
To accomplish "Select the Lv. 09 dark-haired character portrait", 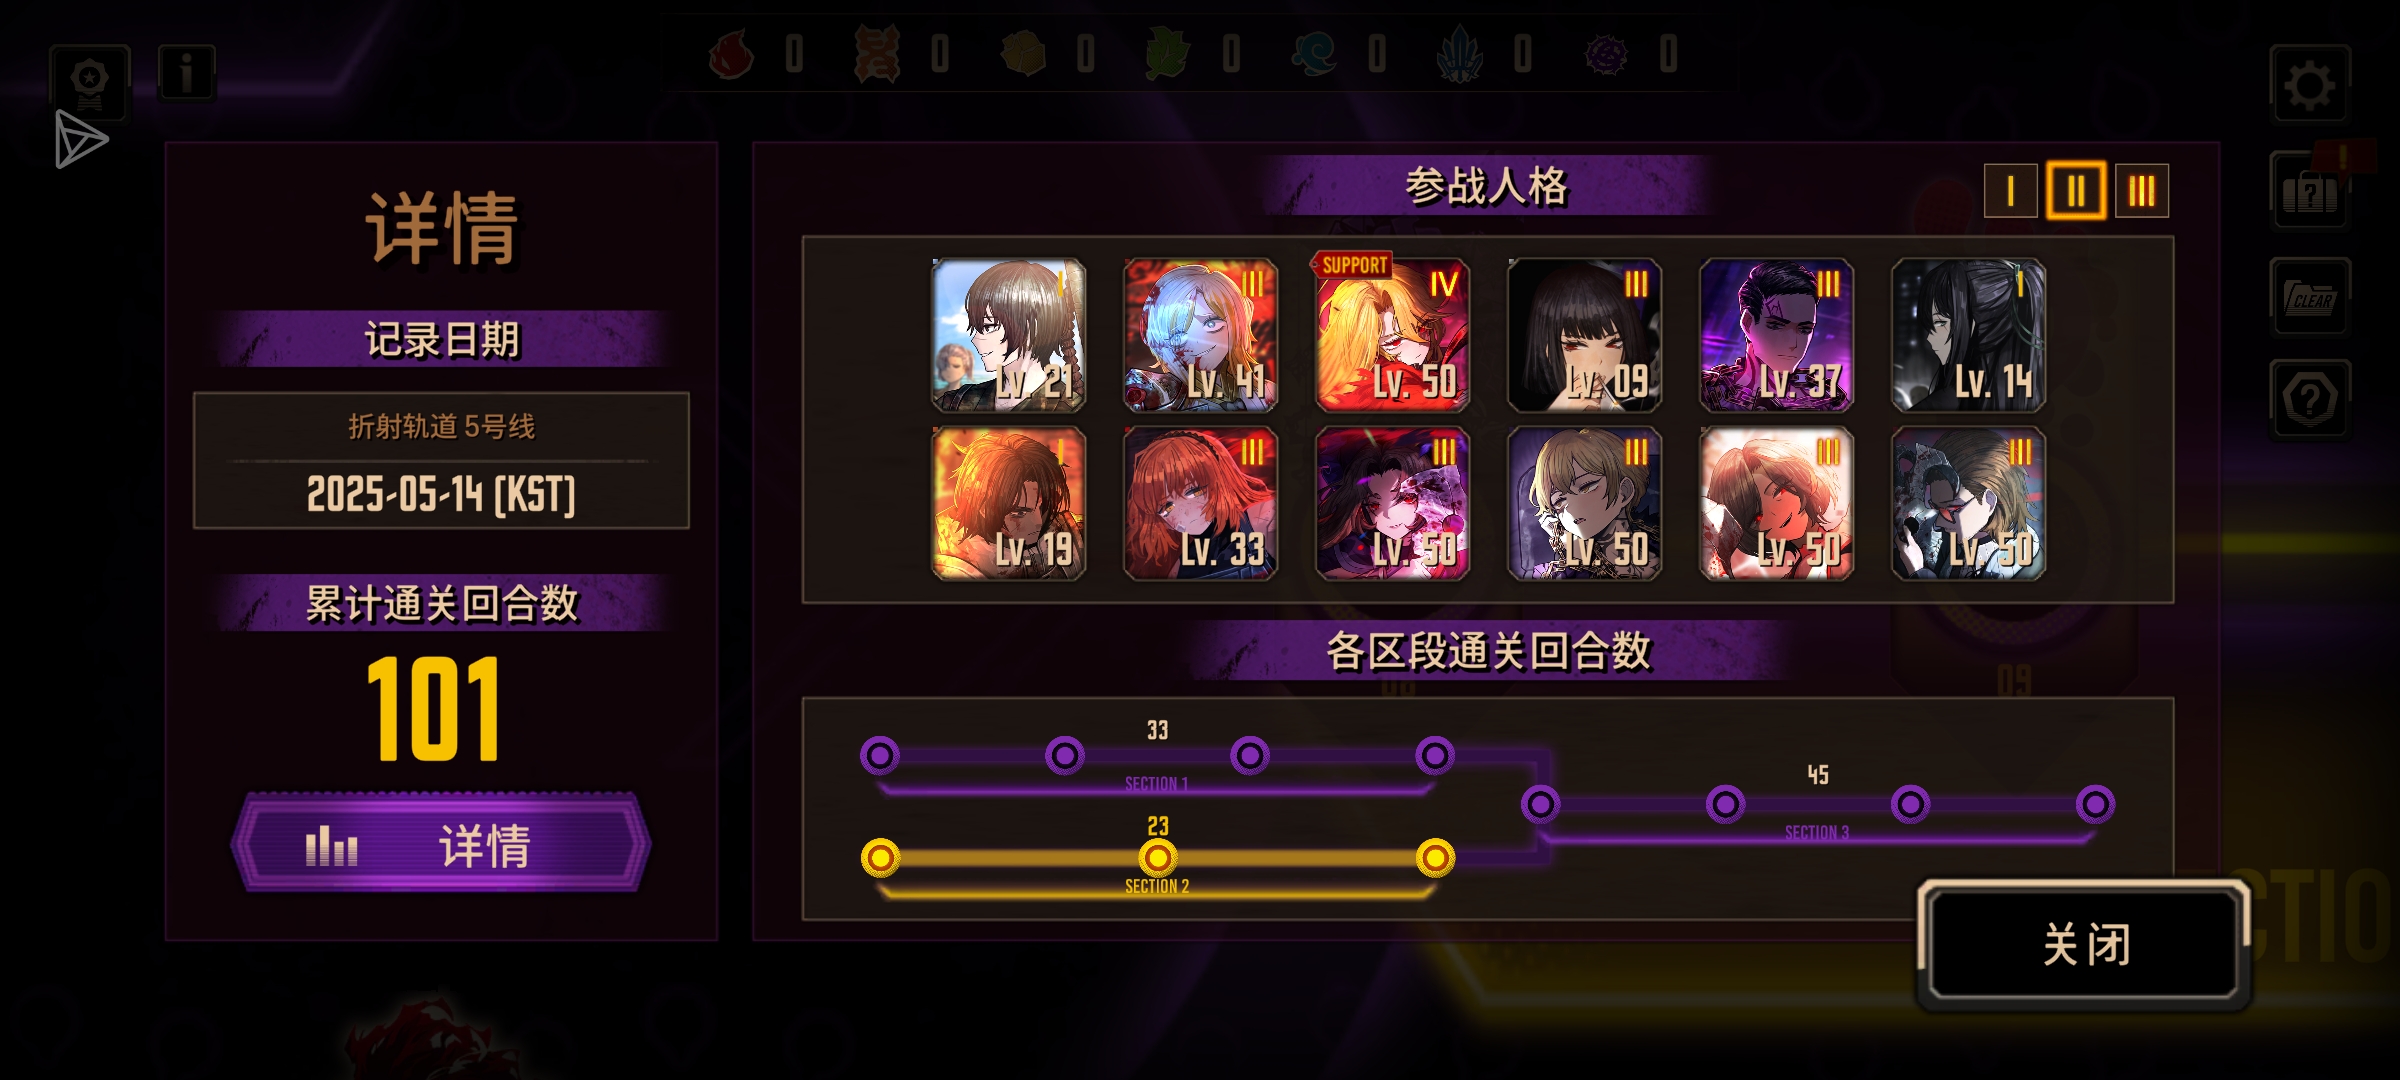I will [1584, 335].
